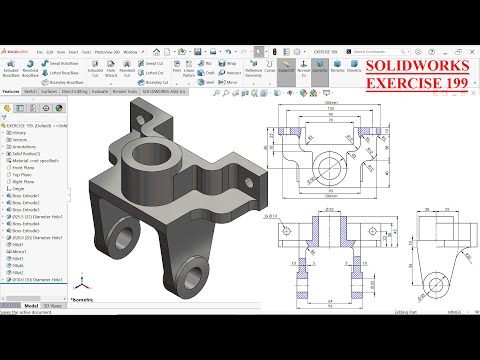Viewport: 480px width, 360px height.
Task: Switch to the Surfaces tab
Action: coord(49,91)
